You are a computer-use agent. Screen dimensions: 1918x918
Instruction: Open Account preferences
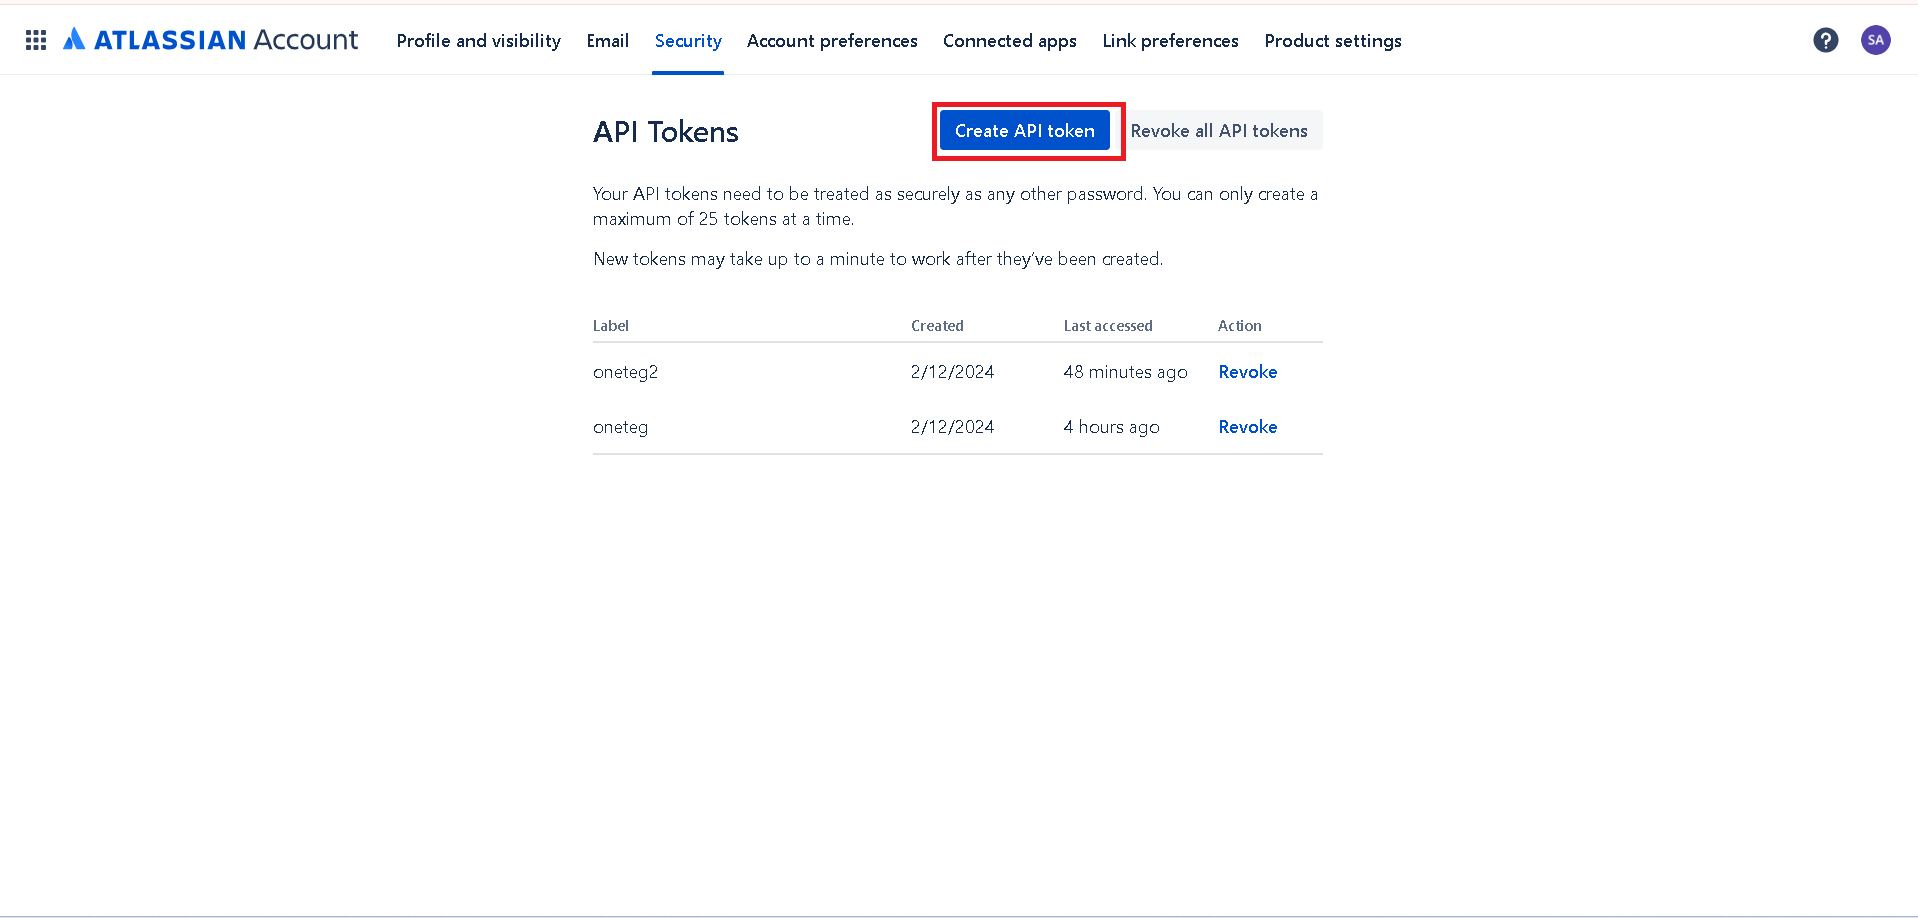(832, 41)
